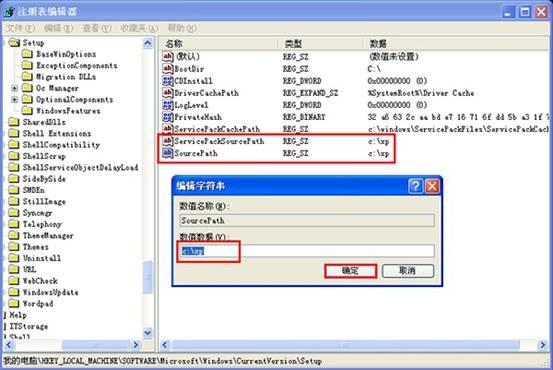The width and height of the screenshot is (553, 370).
Task: Select the WebCheck tree item
Action: pyautogui.click(x=40, y=281)
